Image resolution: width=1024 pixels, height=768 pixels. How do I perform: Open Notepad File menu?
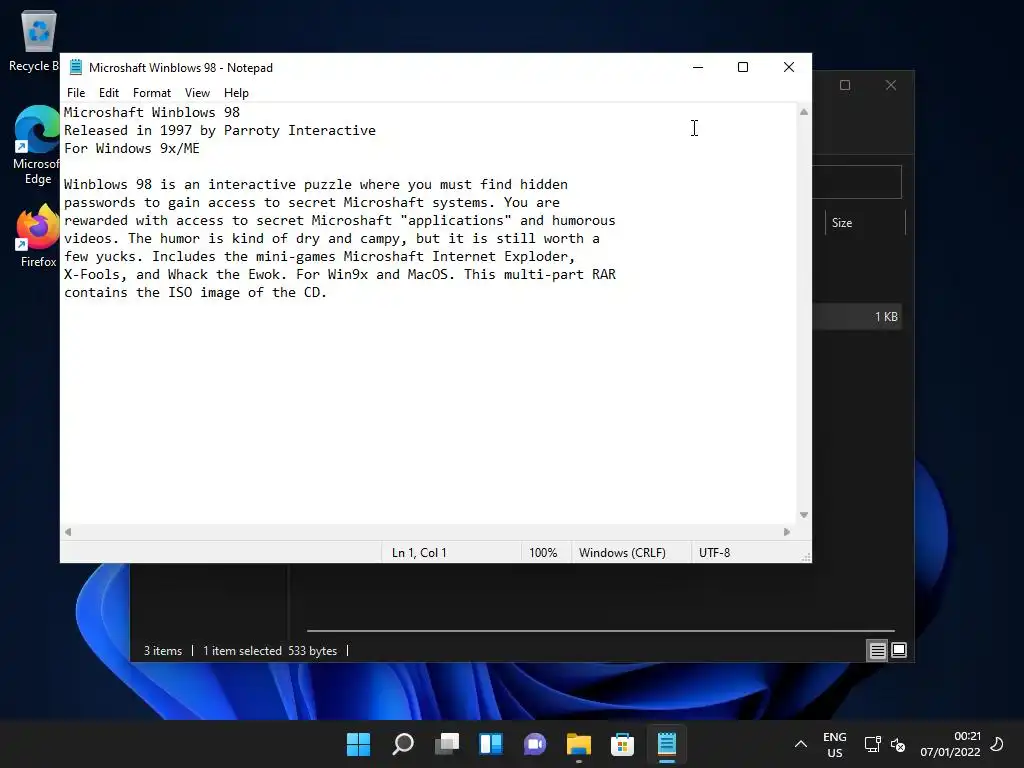(76, 93)
